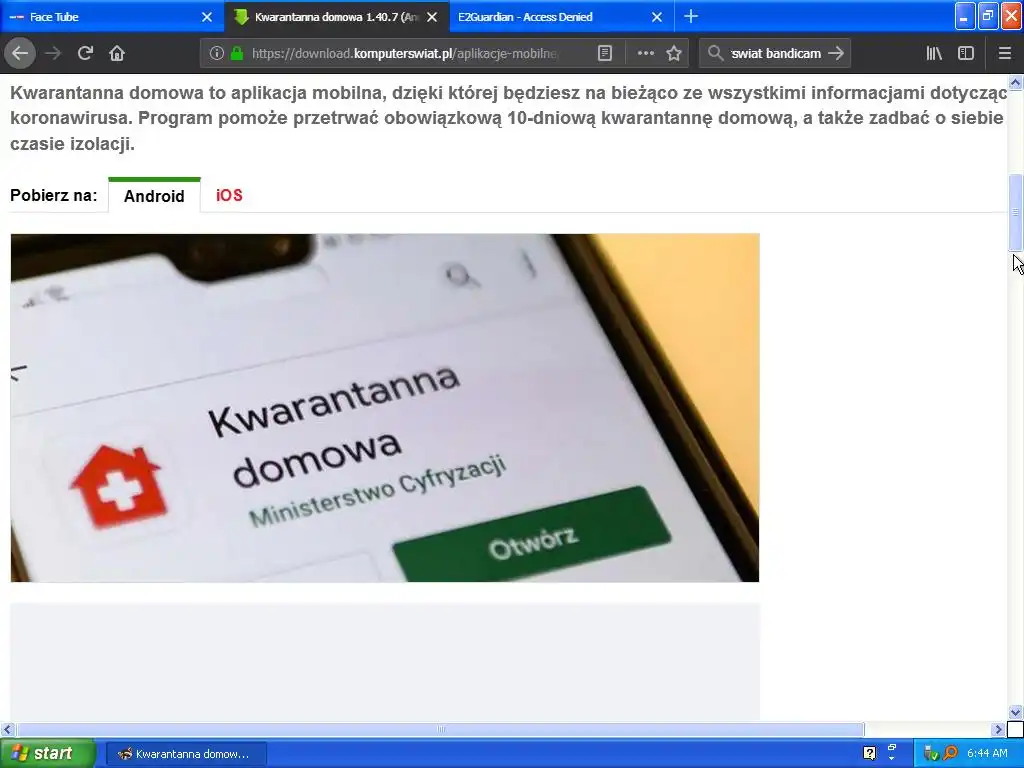Image resolution: width=1024 pixels, height=768 pixels.
Task: Click the search box containing 'swiat bandicam'
Action: tap(775, 54)
